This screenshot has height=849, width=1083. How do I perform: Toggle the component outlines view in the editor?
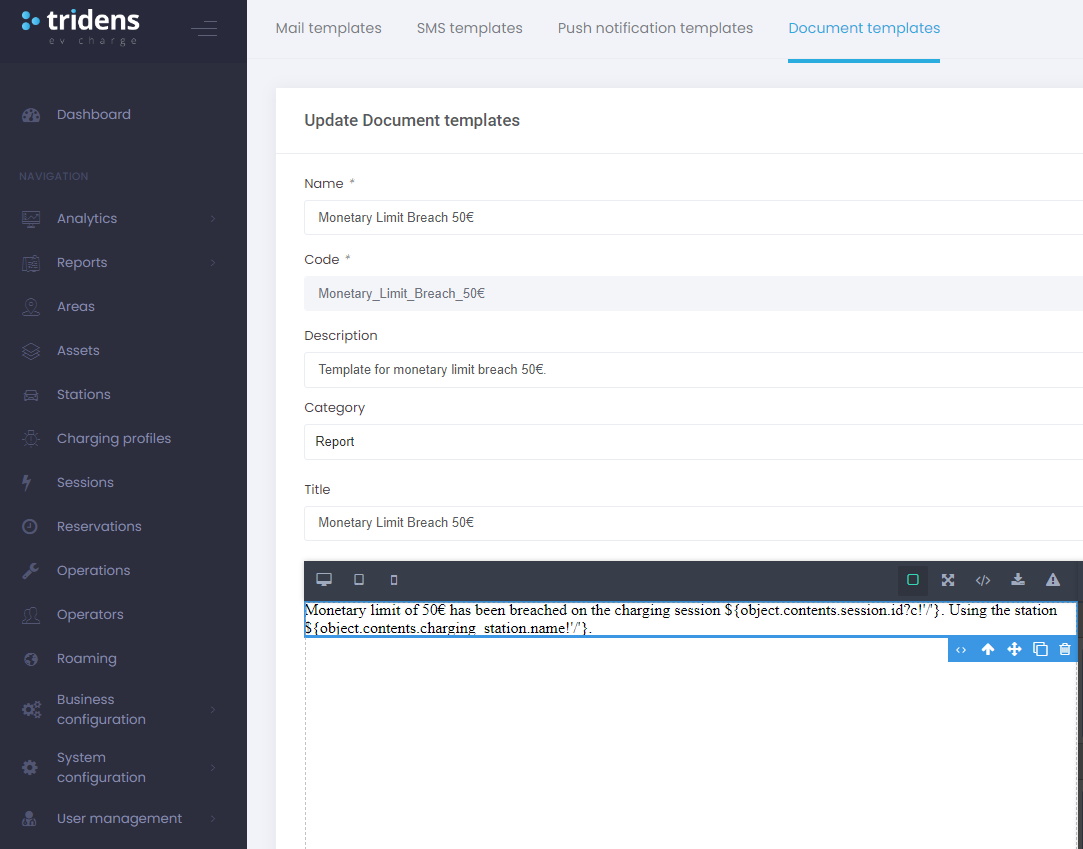[912, 579]
